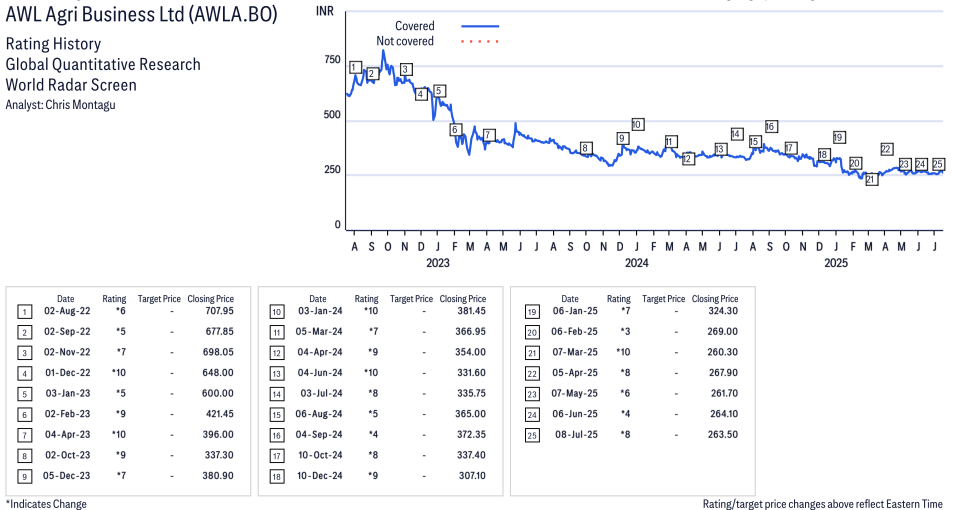Viewport: 954px width, 510px height.
Task: Select closing price 366.95
Action: pos(471,332)
